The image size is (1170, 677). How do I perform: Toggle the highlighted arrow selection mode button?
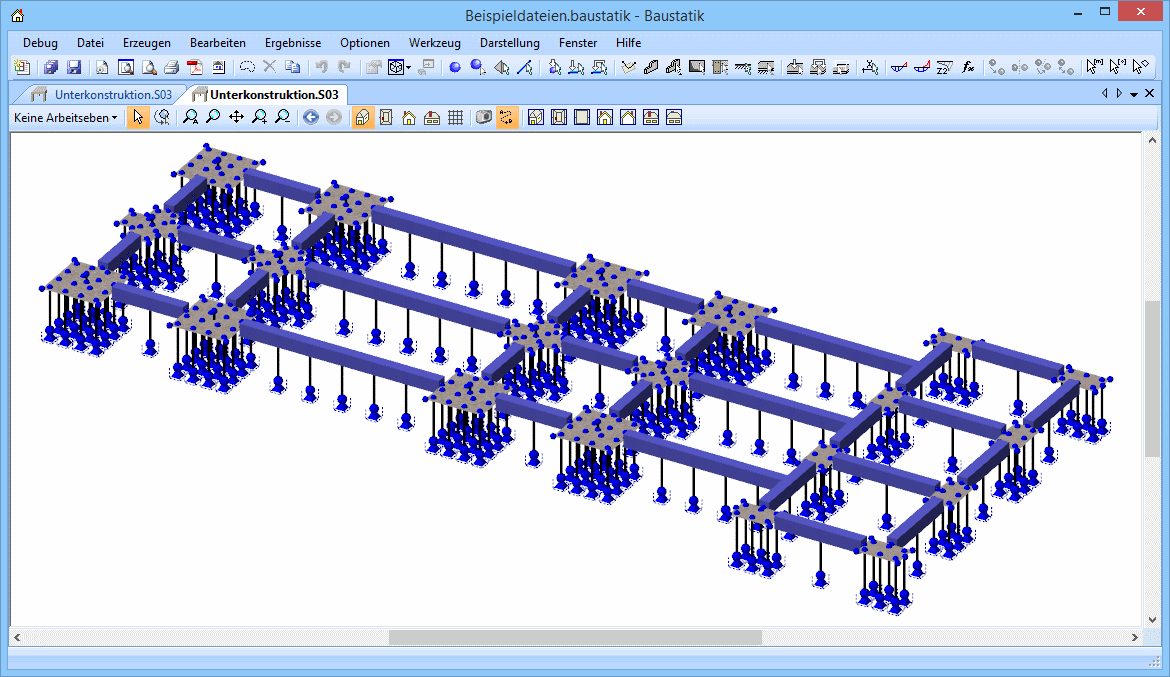tap(138, 118)
